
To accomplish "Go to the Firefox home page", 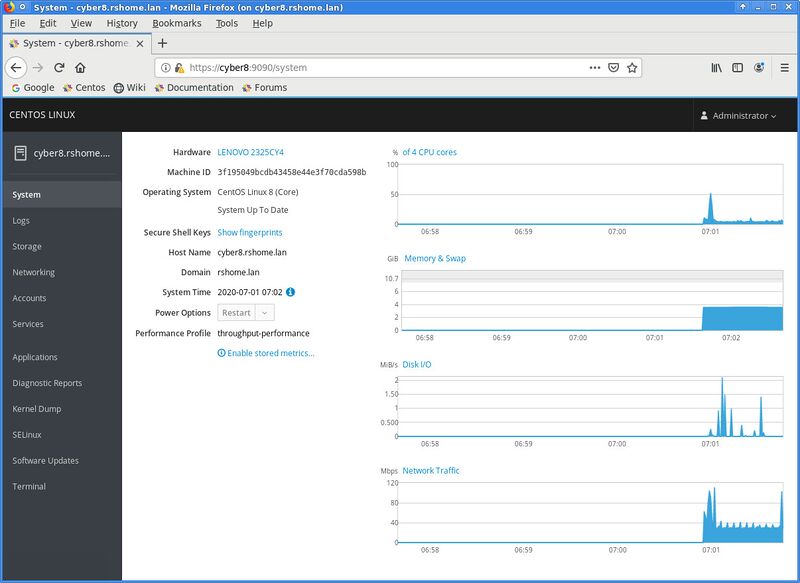I will pyautogui.click(x=81, y=68).
